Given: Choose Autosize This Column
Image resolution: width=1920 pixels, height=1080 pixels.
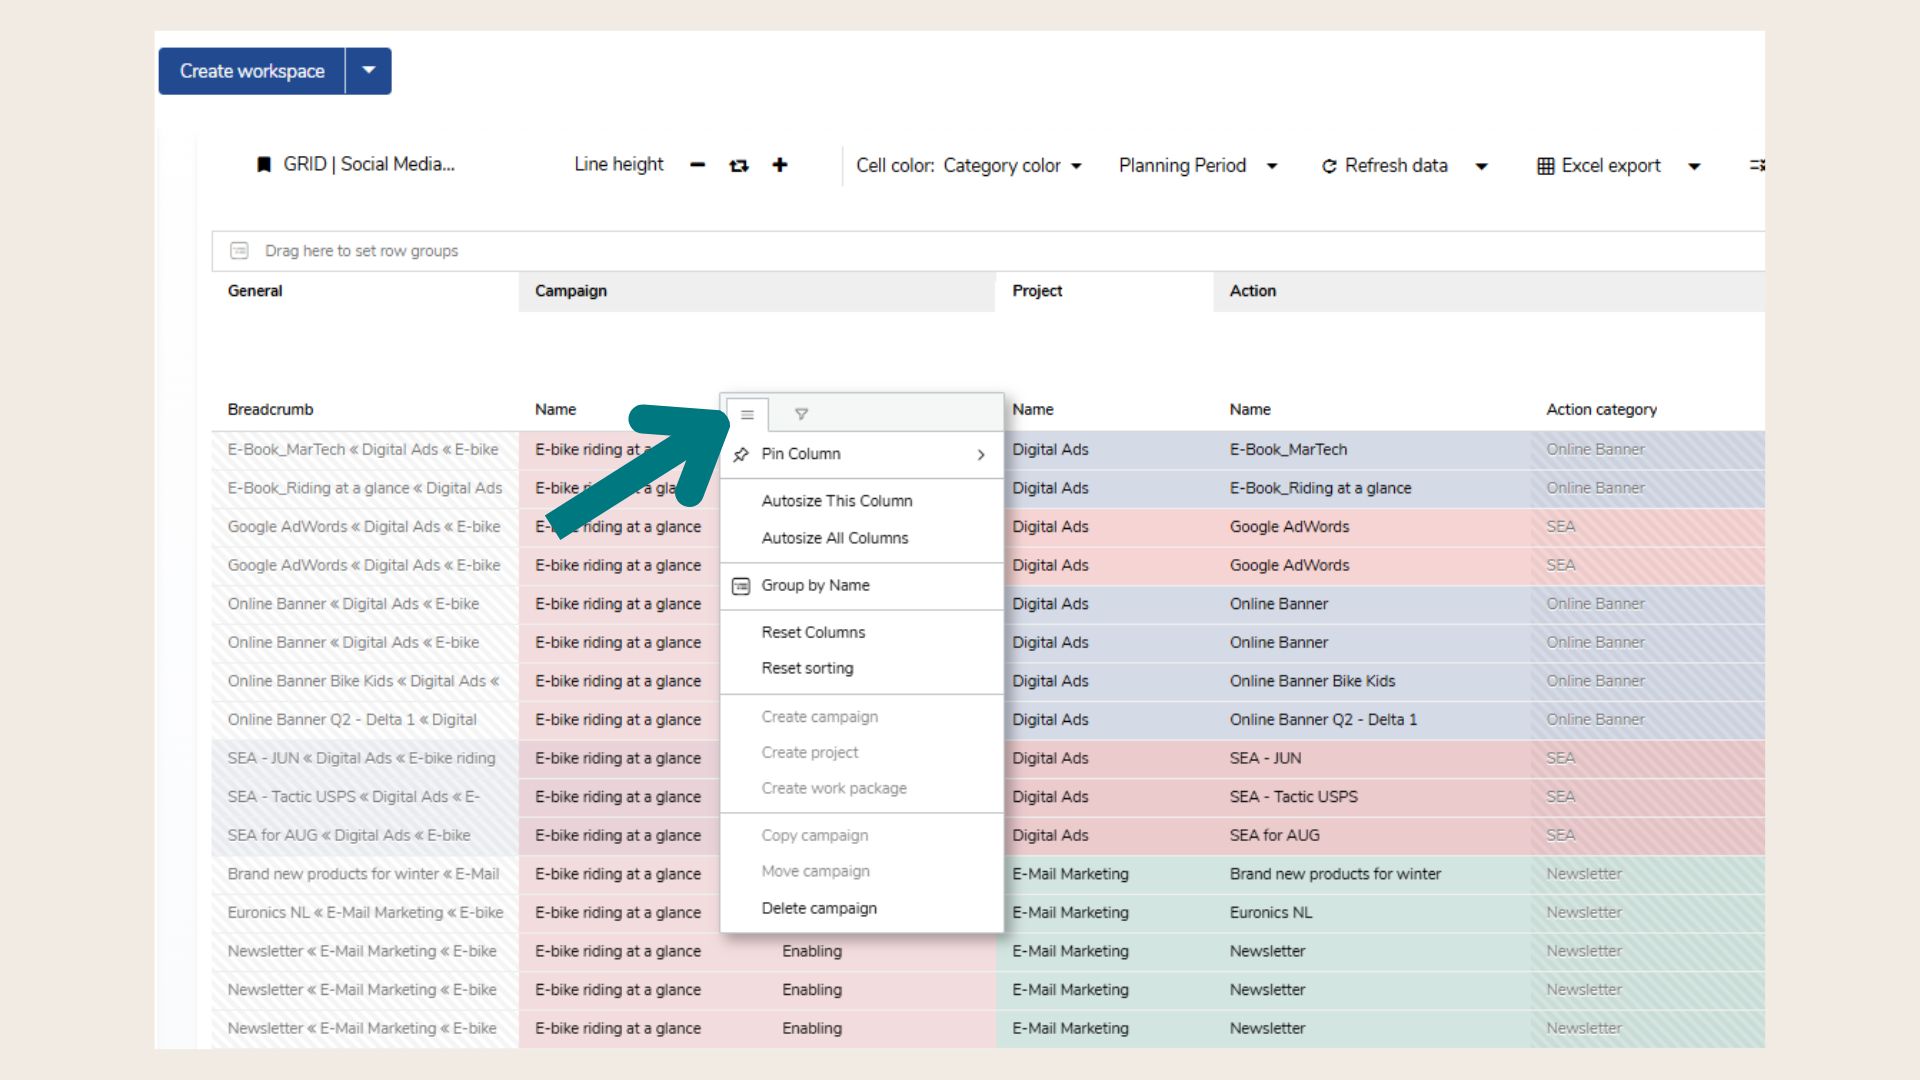Looking at the screenshot, I should coord(836,501).
